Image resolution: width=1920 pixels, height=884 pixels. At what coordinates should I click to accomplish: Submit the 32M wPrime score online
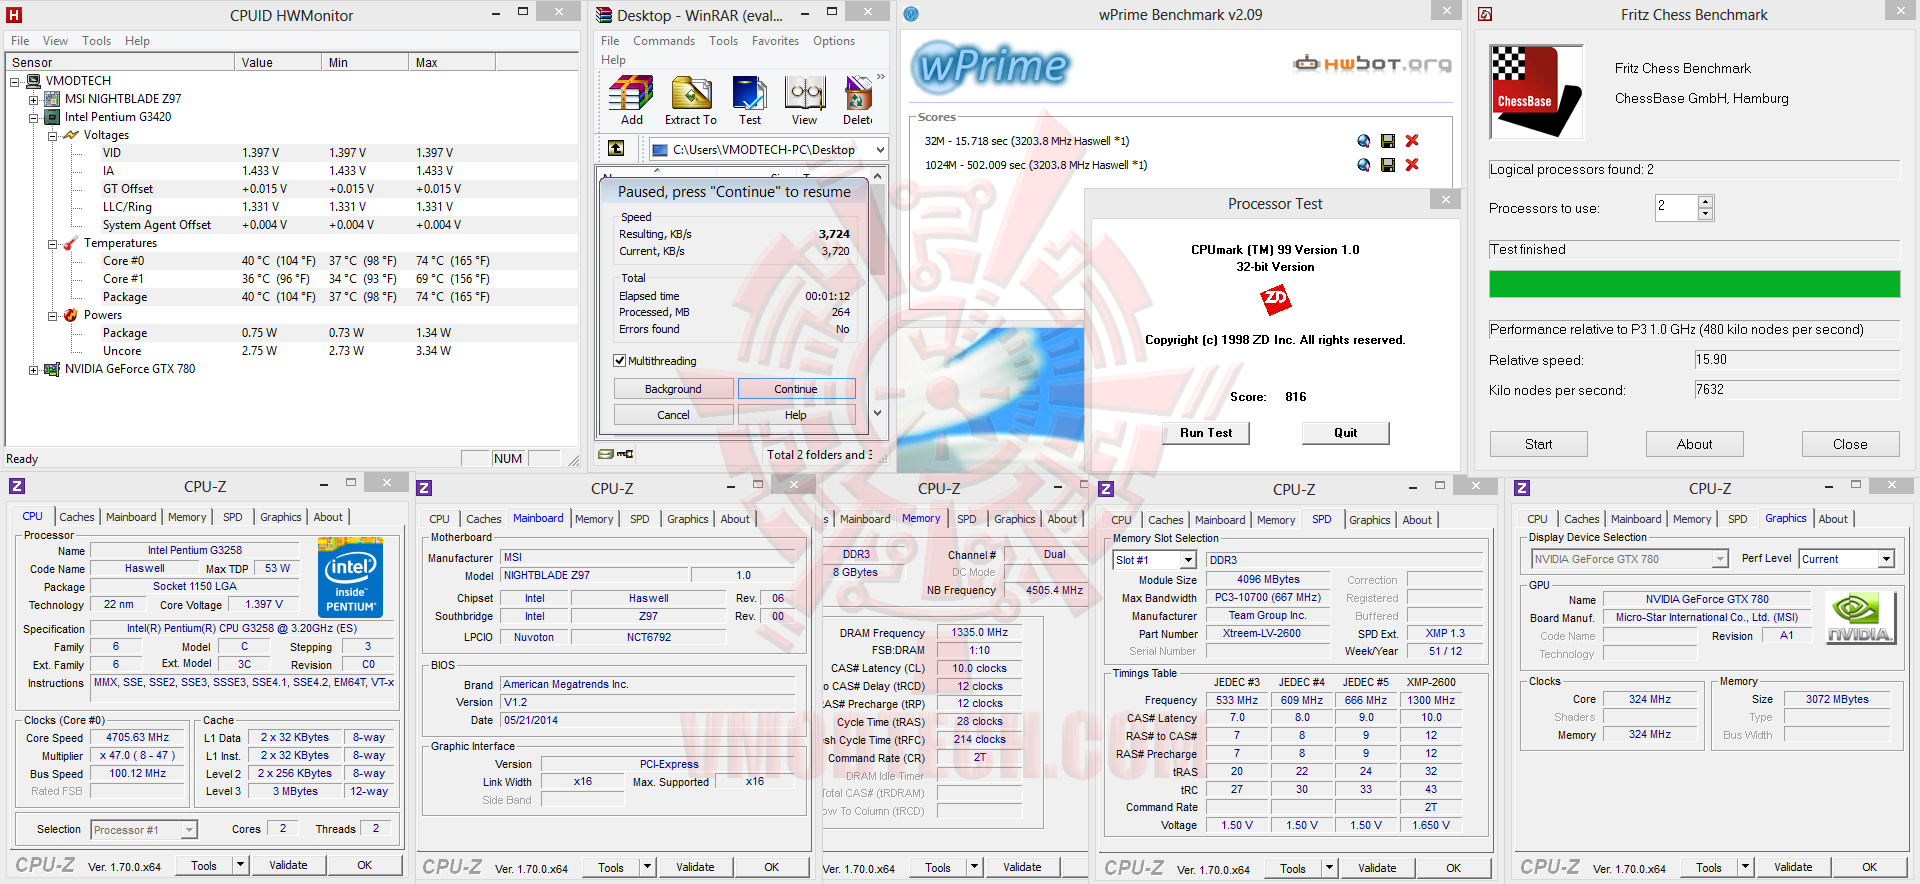[x=1363, y=141]
